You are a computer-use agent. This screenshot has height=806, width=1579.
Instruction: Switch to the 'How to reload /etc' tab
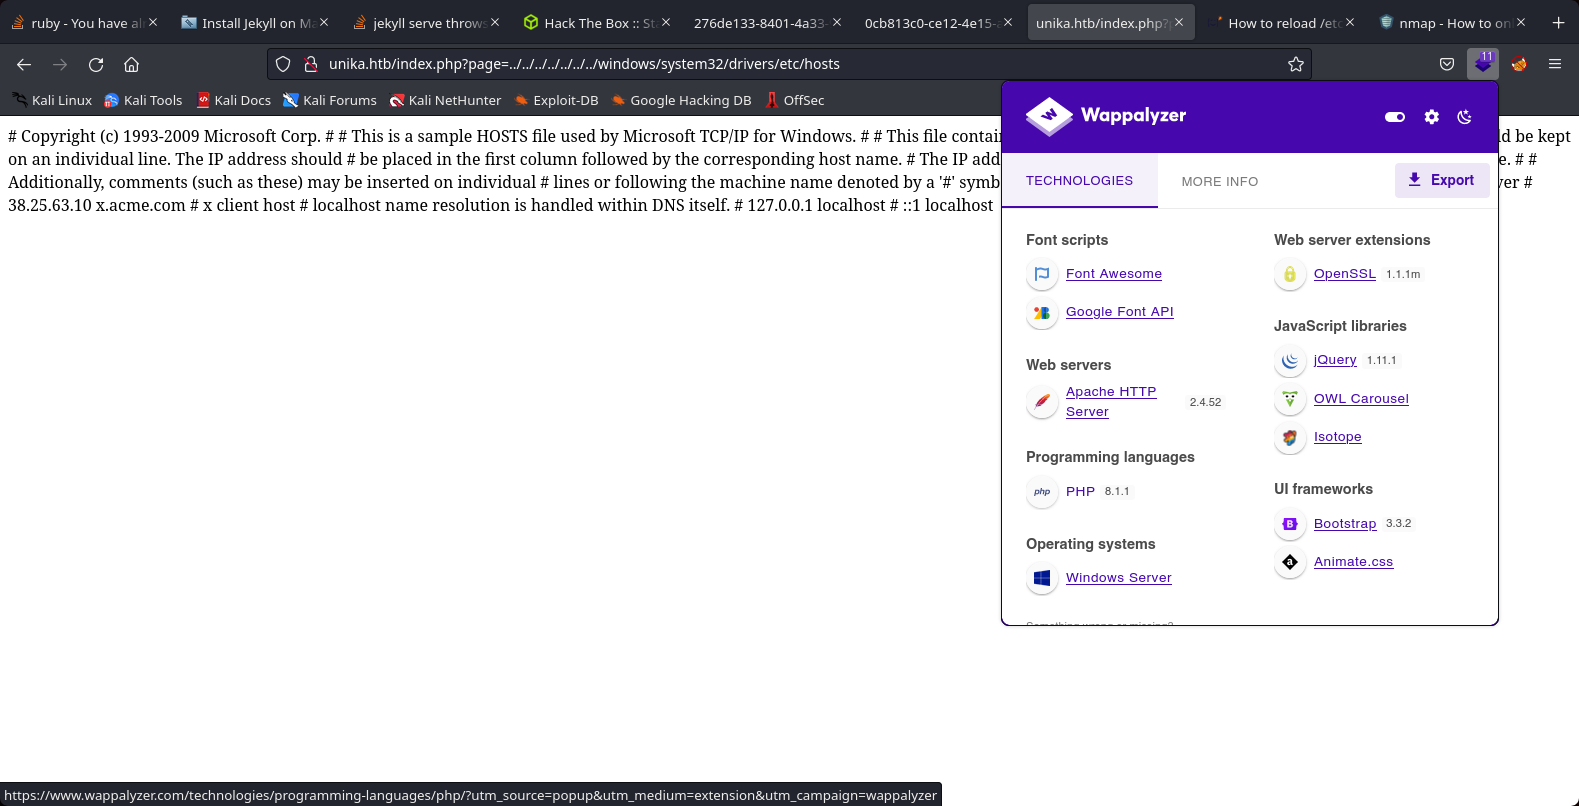(1280, 22)
